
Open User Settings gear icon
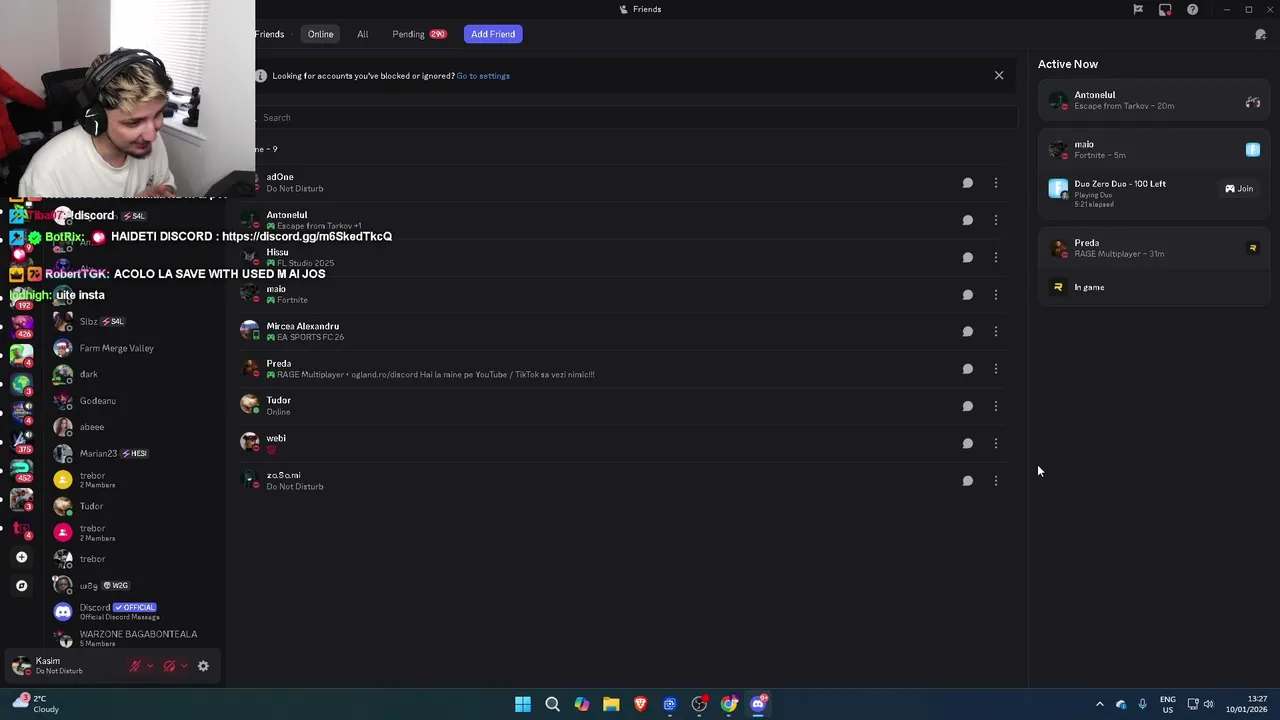click(x=203, y=666)
